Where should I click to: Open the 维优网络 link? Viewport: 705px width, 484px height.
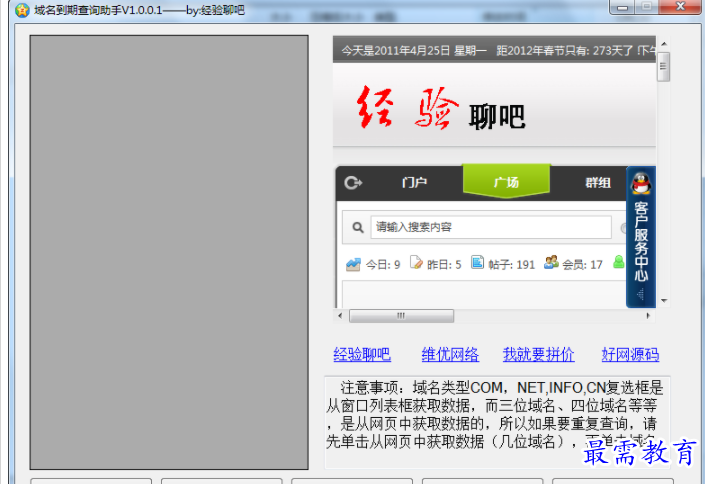click(450, 354)
